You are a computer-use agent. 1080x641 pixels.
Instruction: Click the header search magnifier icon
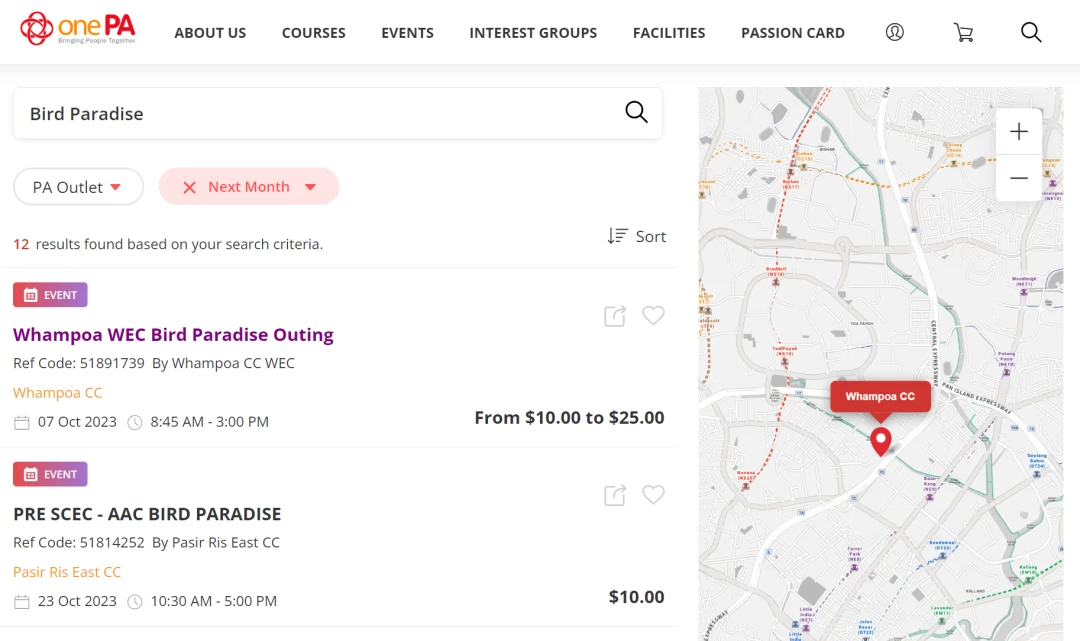1030,32
